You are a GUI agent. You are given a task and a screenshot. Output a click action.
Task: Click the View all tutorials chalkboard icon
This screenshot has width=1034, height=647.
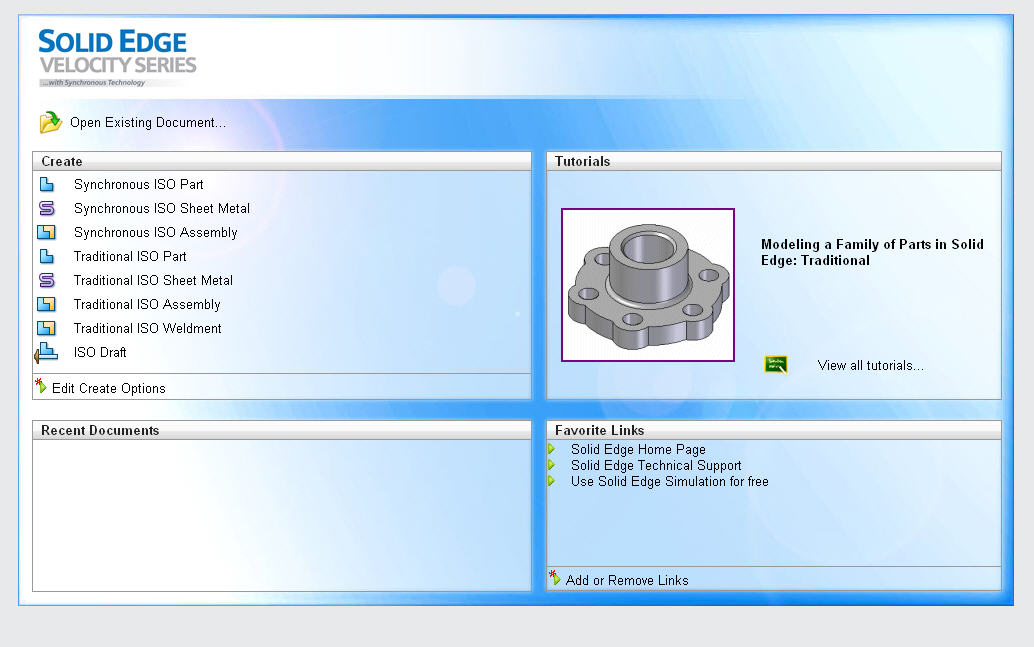776,364
